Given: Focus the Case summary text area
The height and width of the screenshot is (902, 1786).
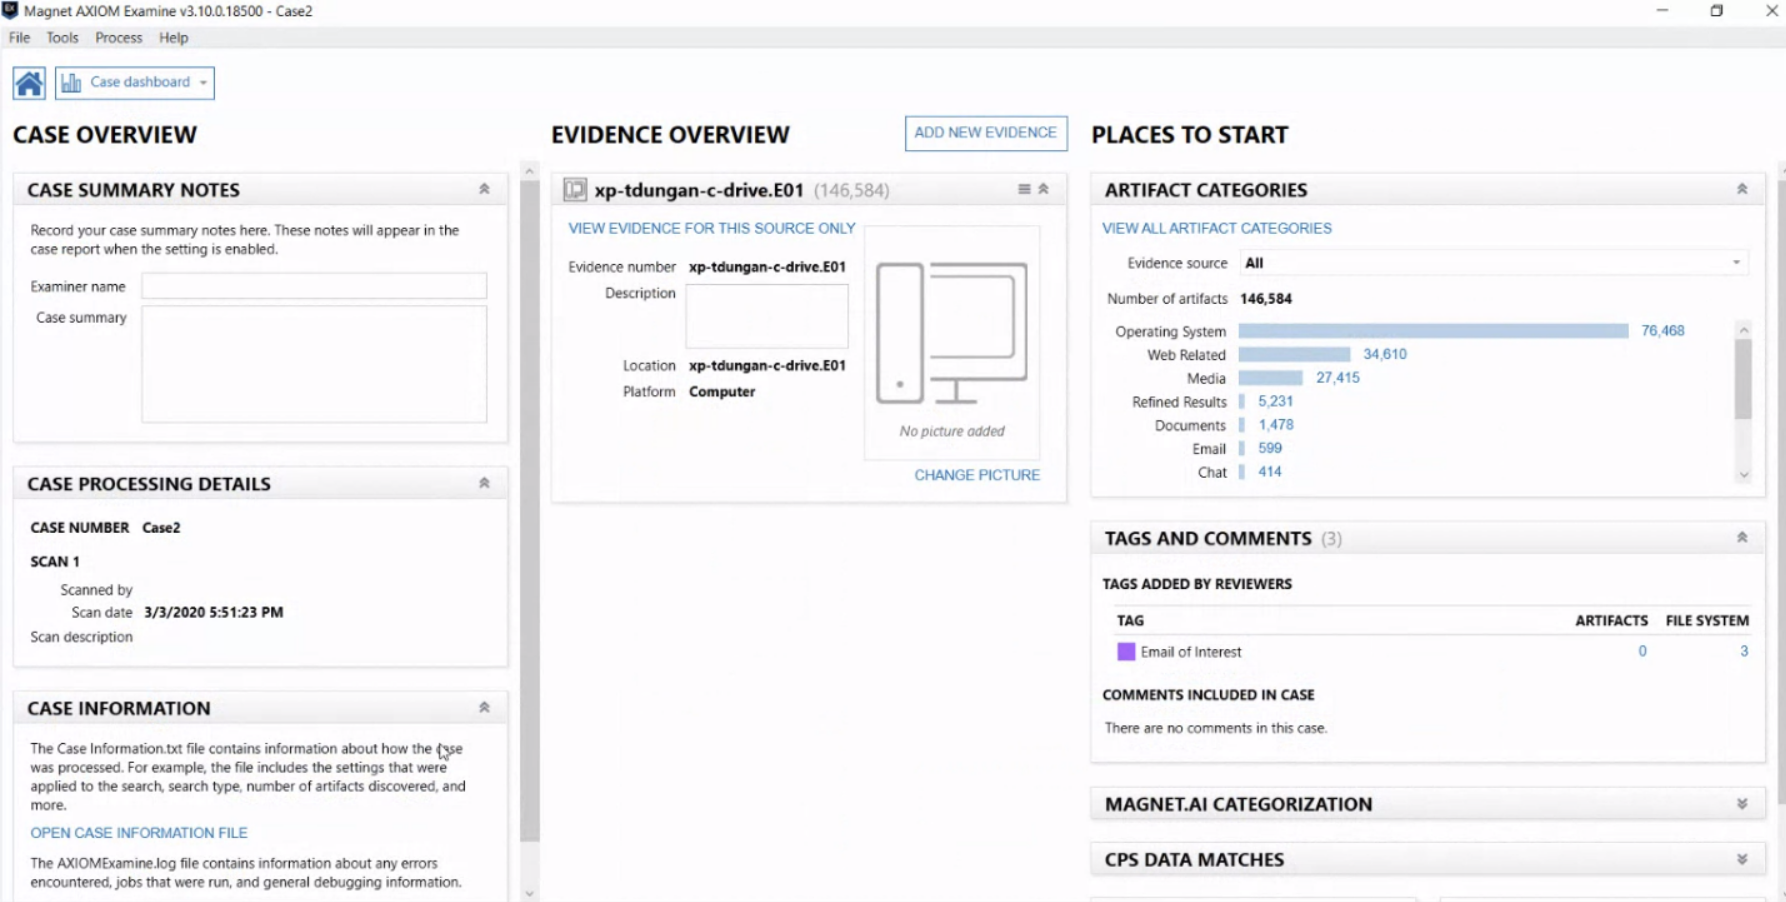Looking at the screenshot, I should pos(314,364).
